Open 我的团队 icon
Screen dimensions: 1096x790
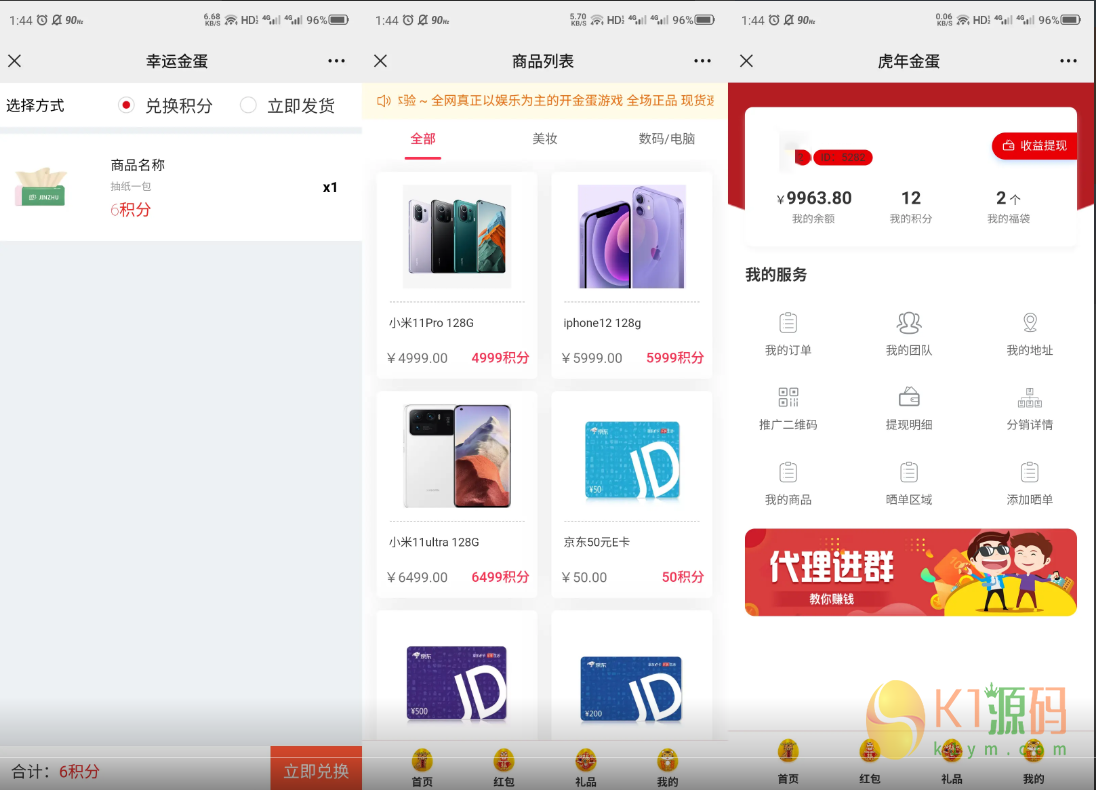909,323
